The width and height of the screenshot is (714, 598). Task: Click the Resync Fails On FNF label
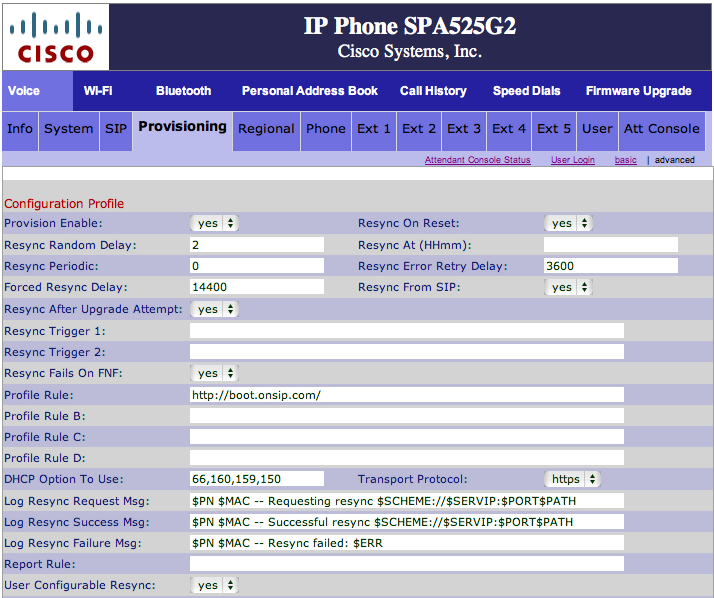63,373
